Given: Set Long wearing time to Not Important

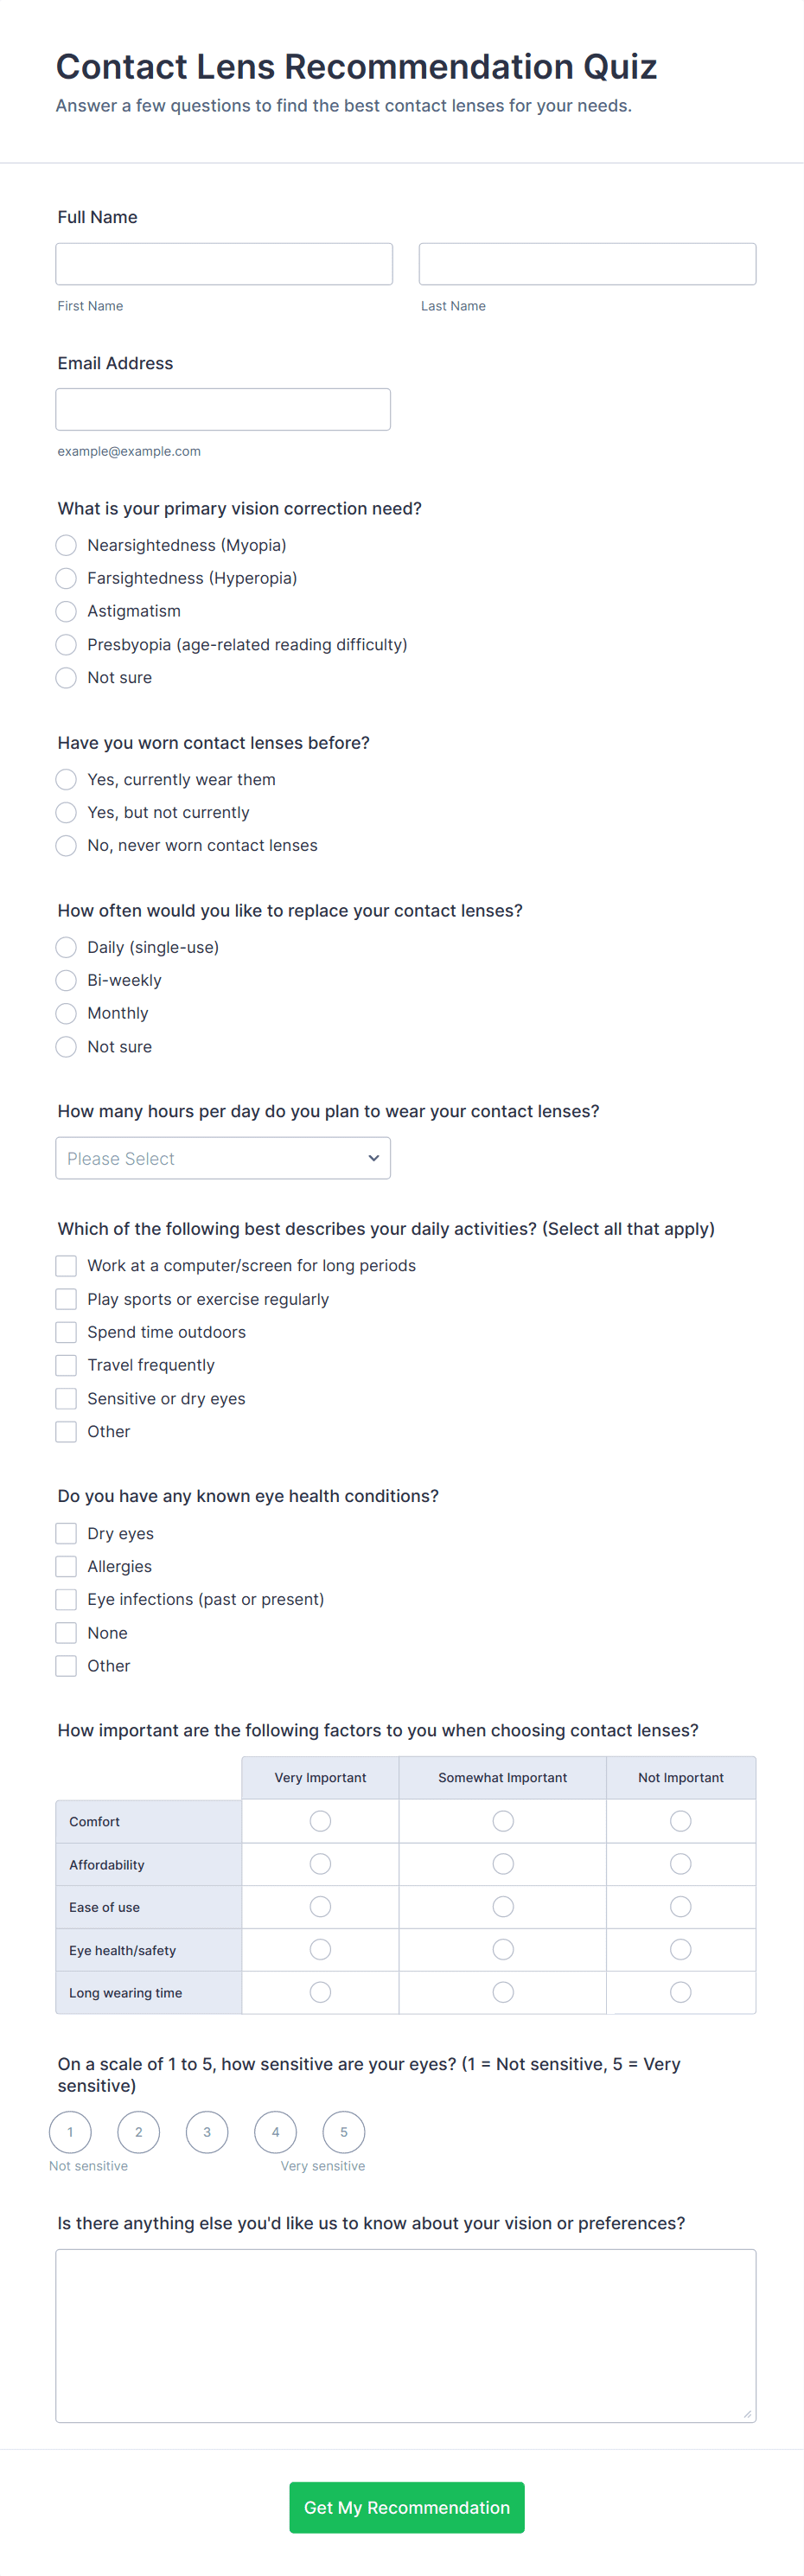Looking at the screenshot, I should click(x=681, y=1992).
